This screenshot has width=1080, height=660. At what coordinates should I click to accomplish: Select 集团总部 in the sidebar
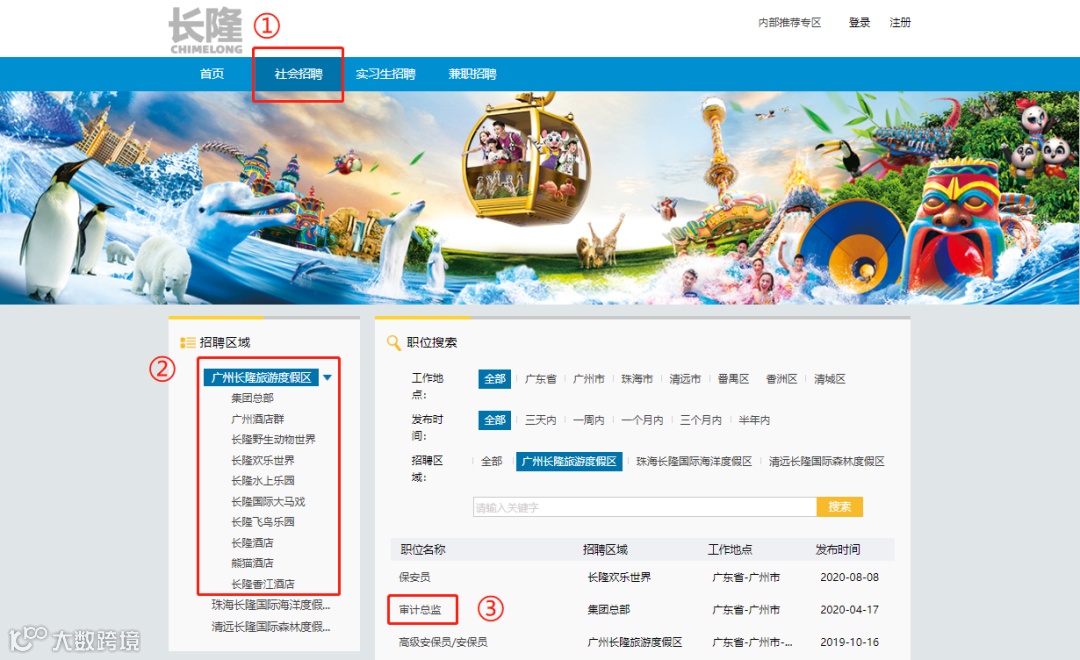coord(252,398)
